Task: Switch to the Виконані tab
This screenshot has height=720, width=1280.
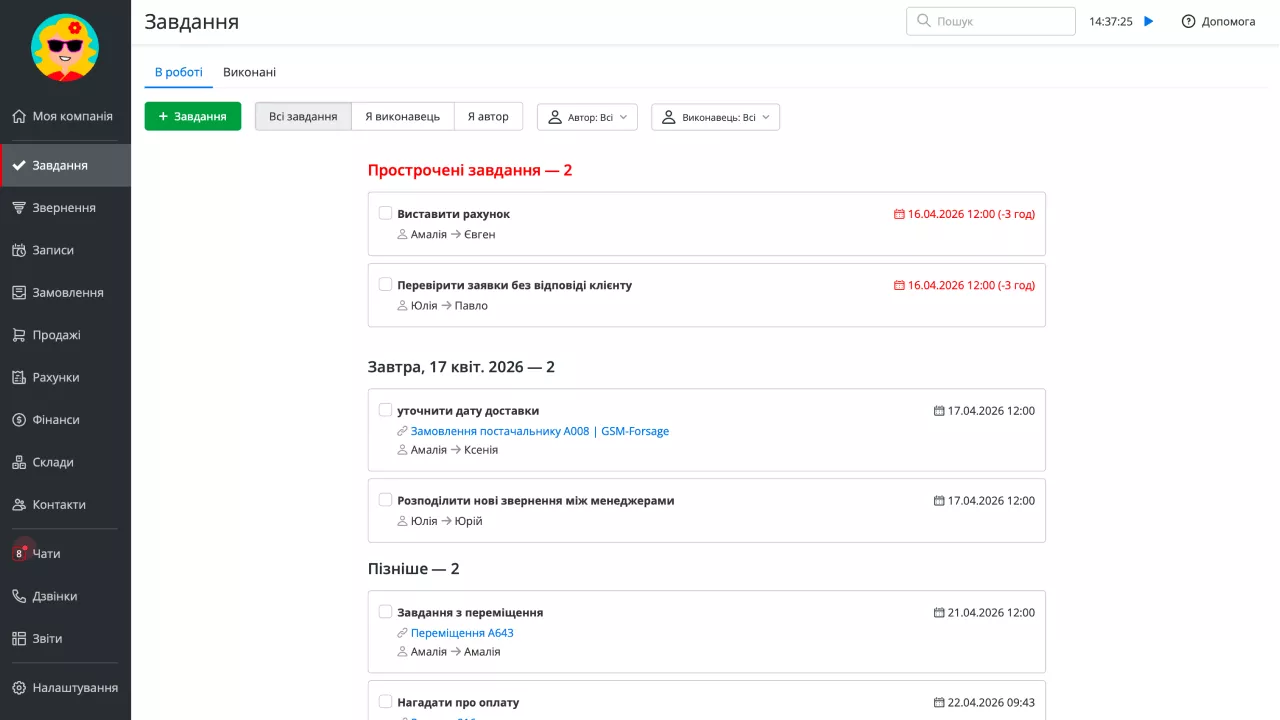Action: tap(249, 72)
